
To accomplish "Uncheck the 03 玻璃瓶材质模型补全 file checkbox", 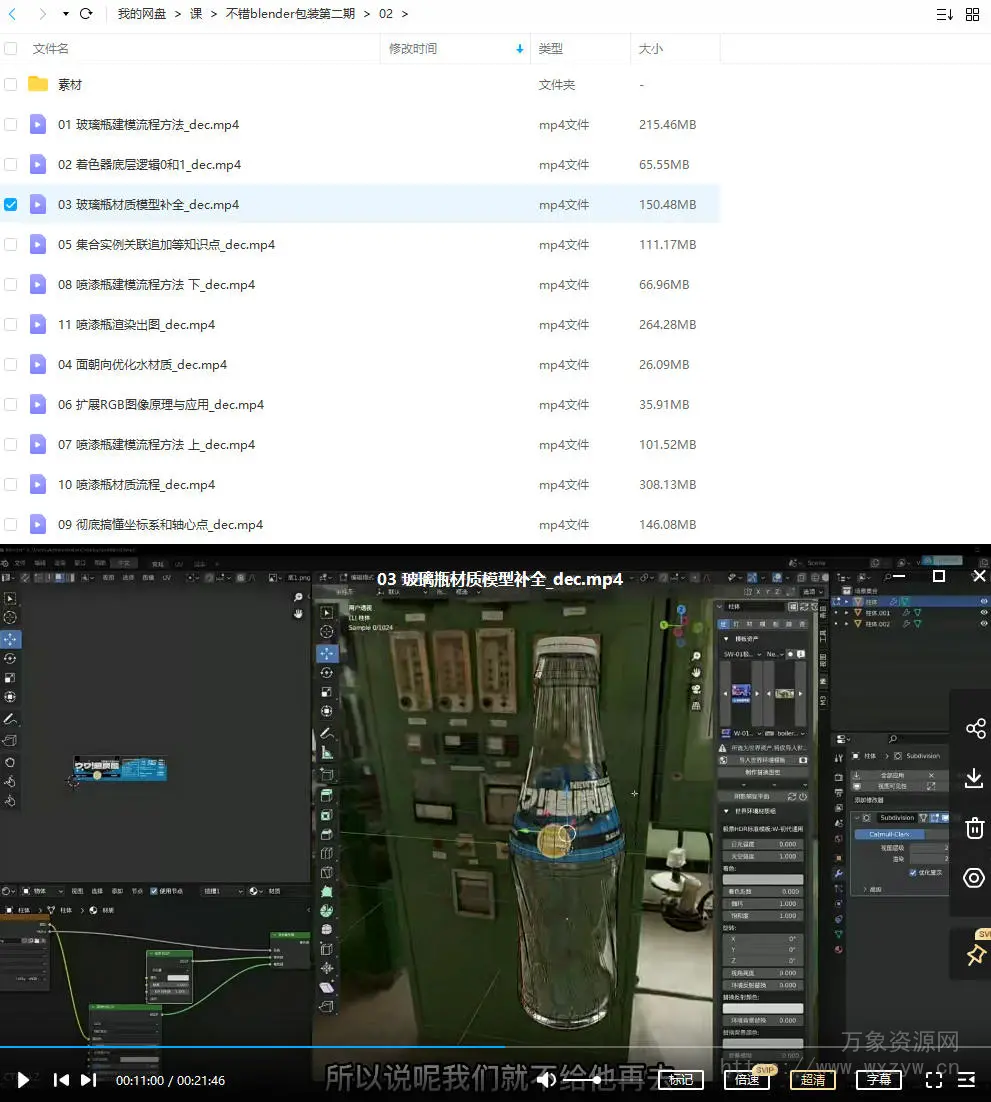I will (11, 205).
